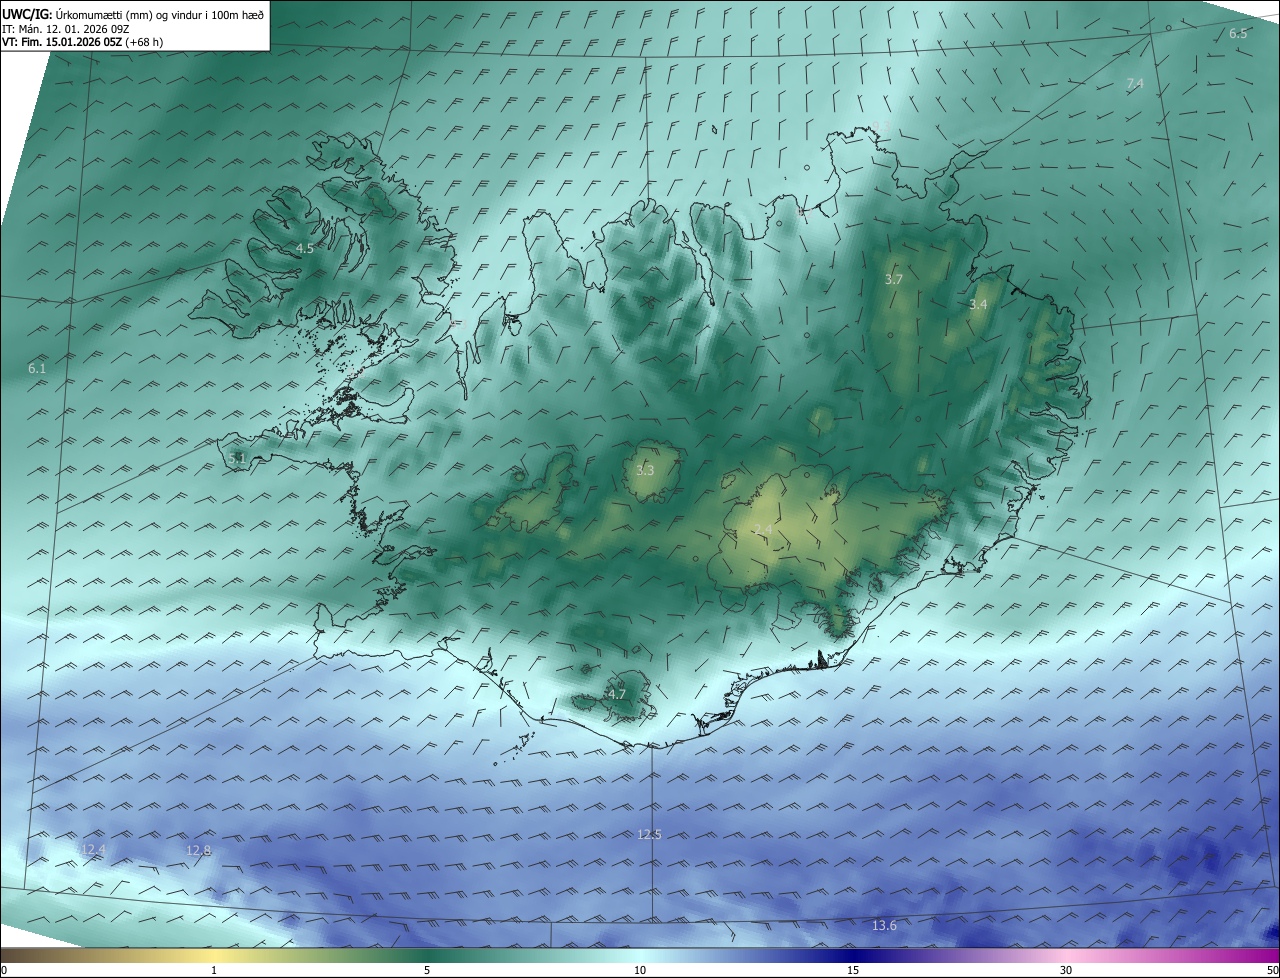
Task: Click the 4.7 value near south coast
Action: point(617,694)
